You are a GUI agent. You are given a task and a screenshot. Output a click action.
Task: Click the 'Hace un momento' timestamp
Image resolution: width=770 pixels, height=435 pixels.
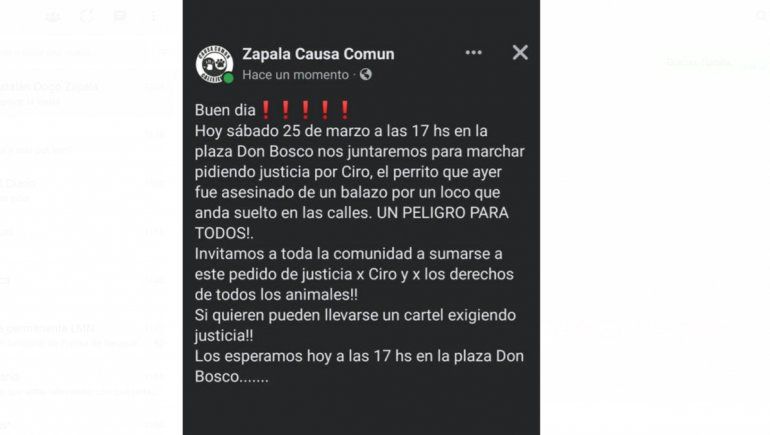tap(296, 75)
